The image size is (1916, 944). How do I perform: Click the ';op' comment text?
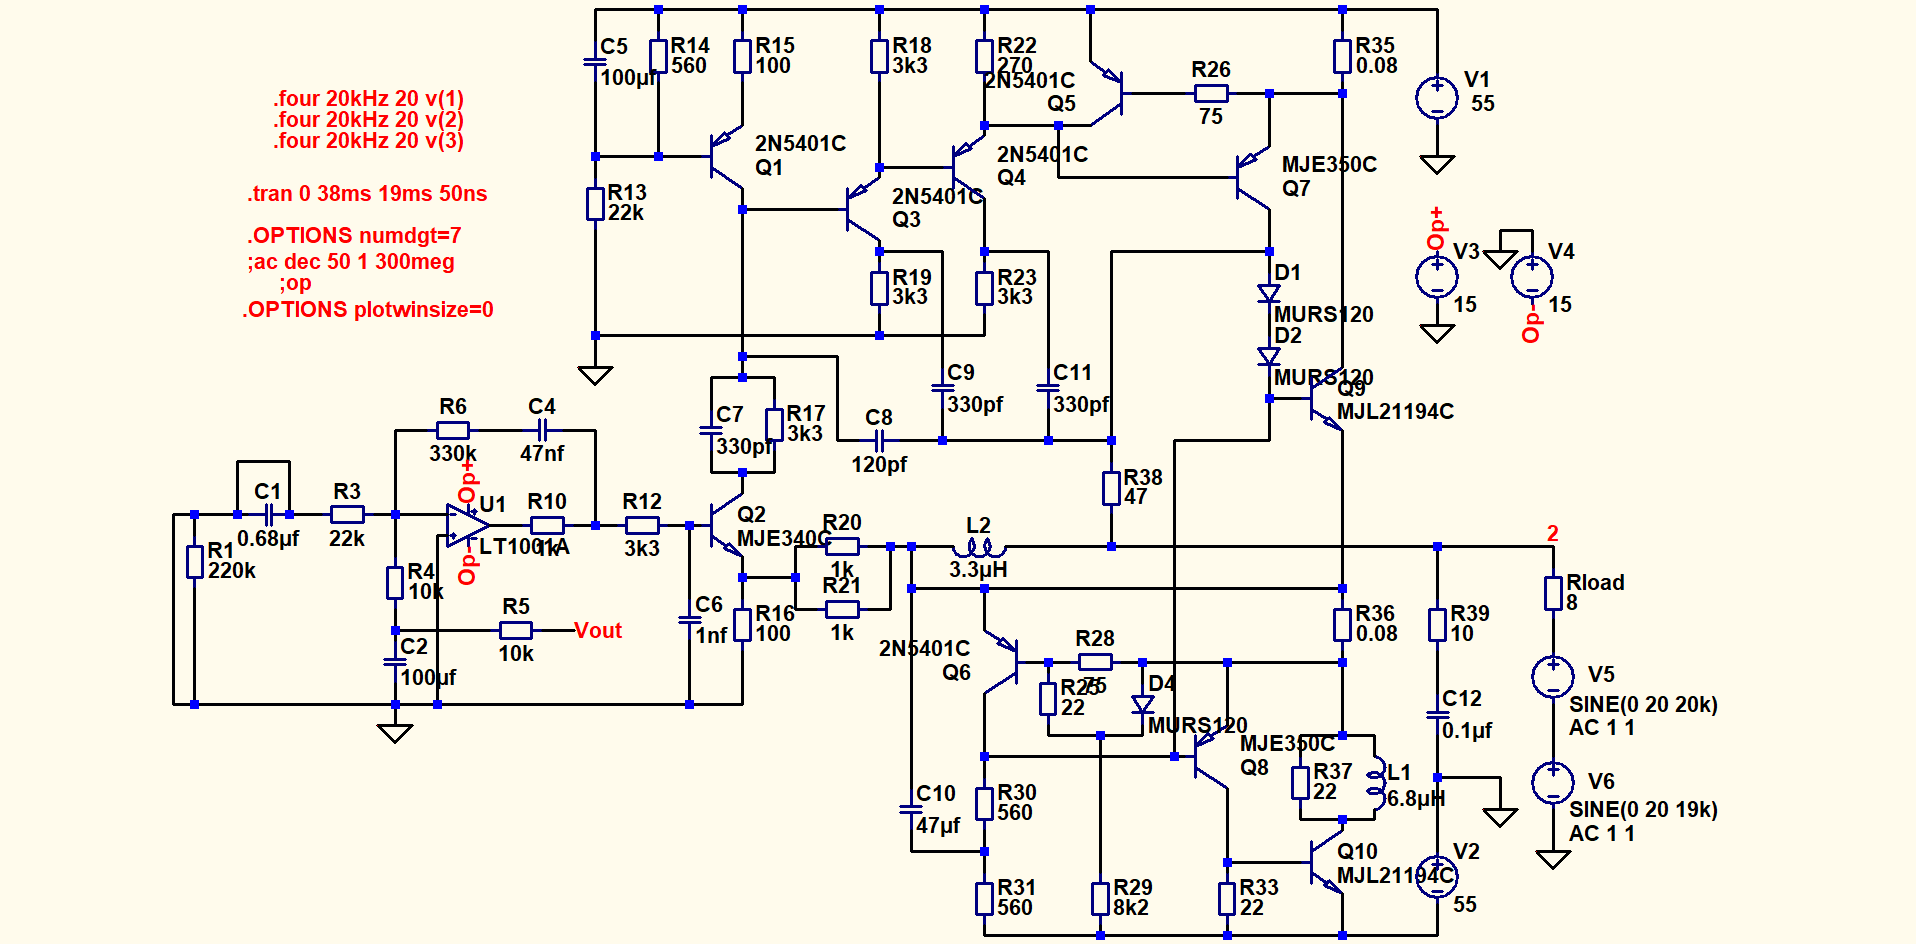[x=295, y=284]
